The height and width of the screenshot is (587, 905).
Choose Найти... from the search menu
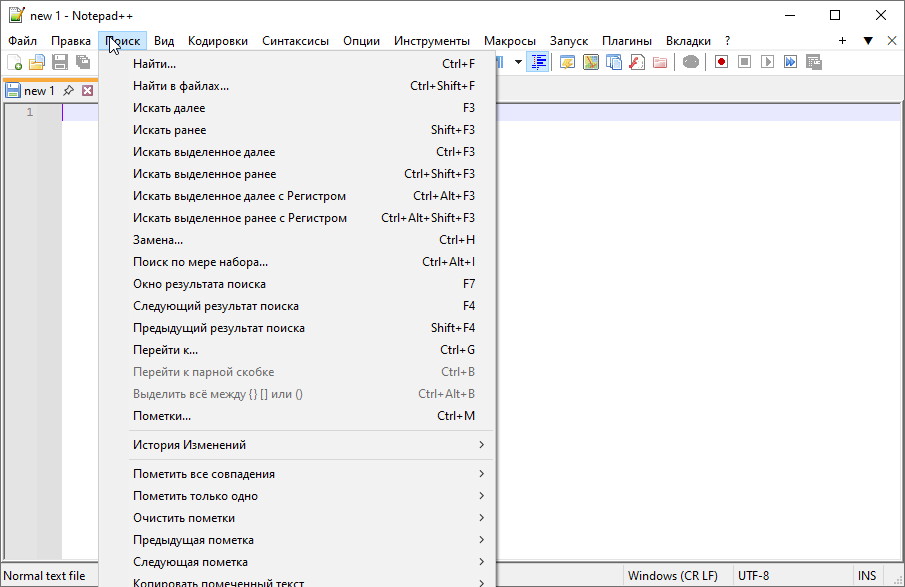[x=297, y=64]
